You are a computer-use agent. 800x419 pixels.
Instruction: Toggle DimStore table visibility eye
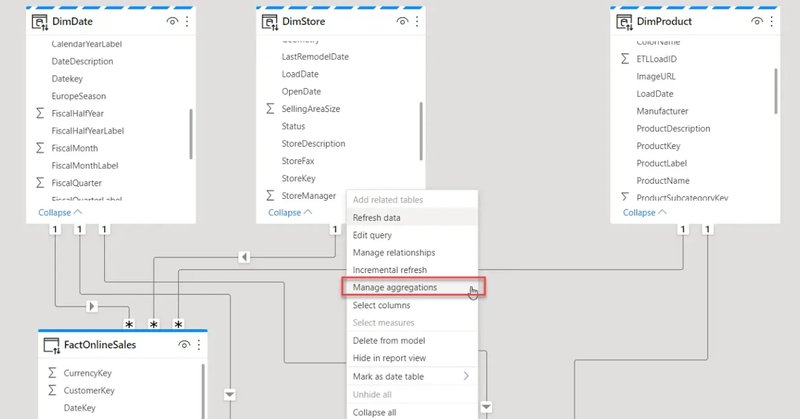(x=403, y=21)
